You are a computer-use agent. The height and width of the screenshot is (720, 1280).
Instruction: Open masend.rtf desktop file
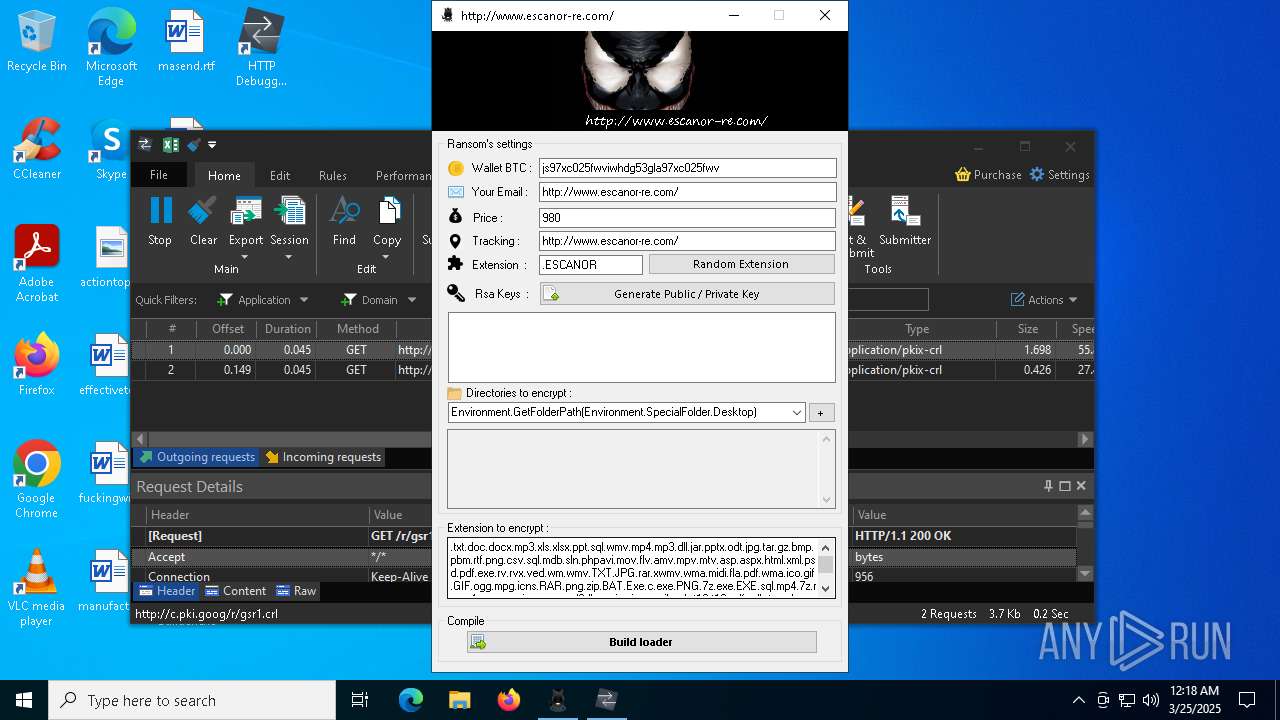[x=186, y=41]
